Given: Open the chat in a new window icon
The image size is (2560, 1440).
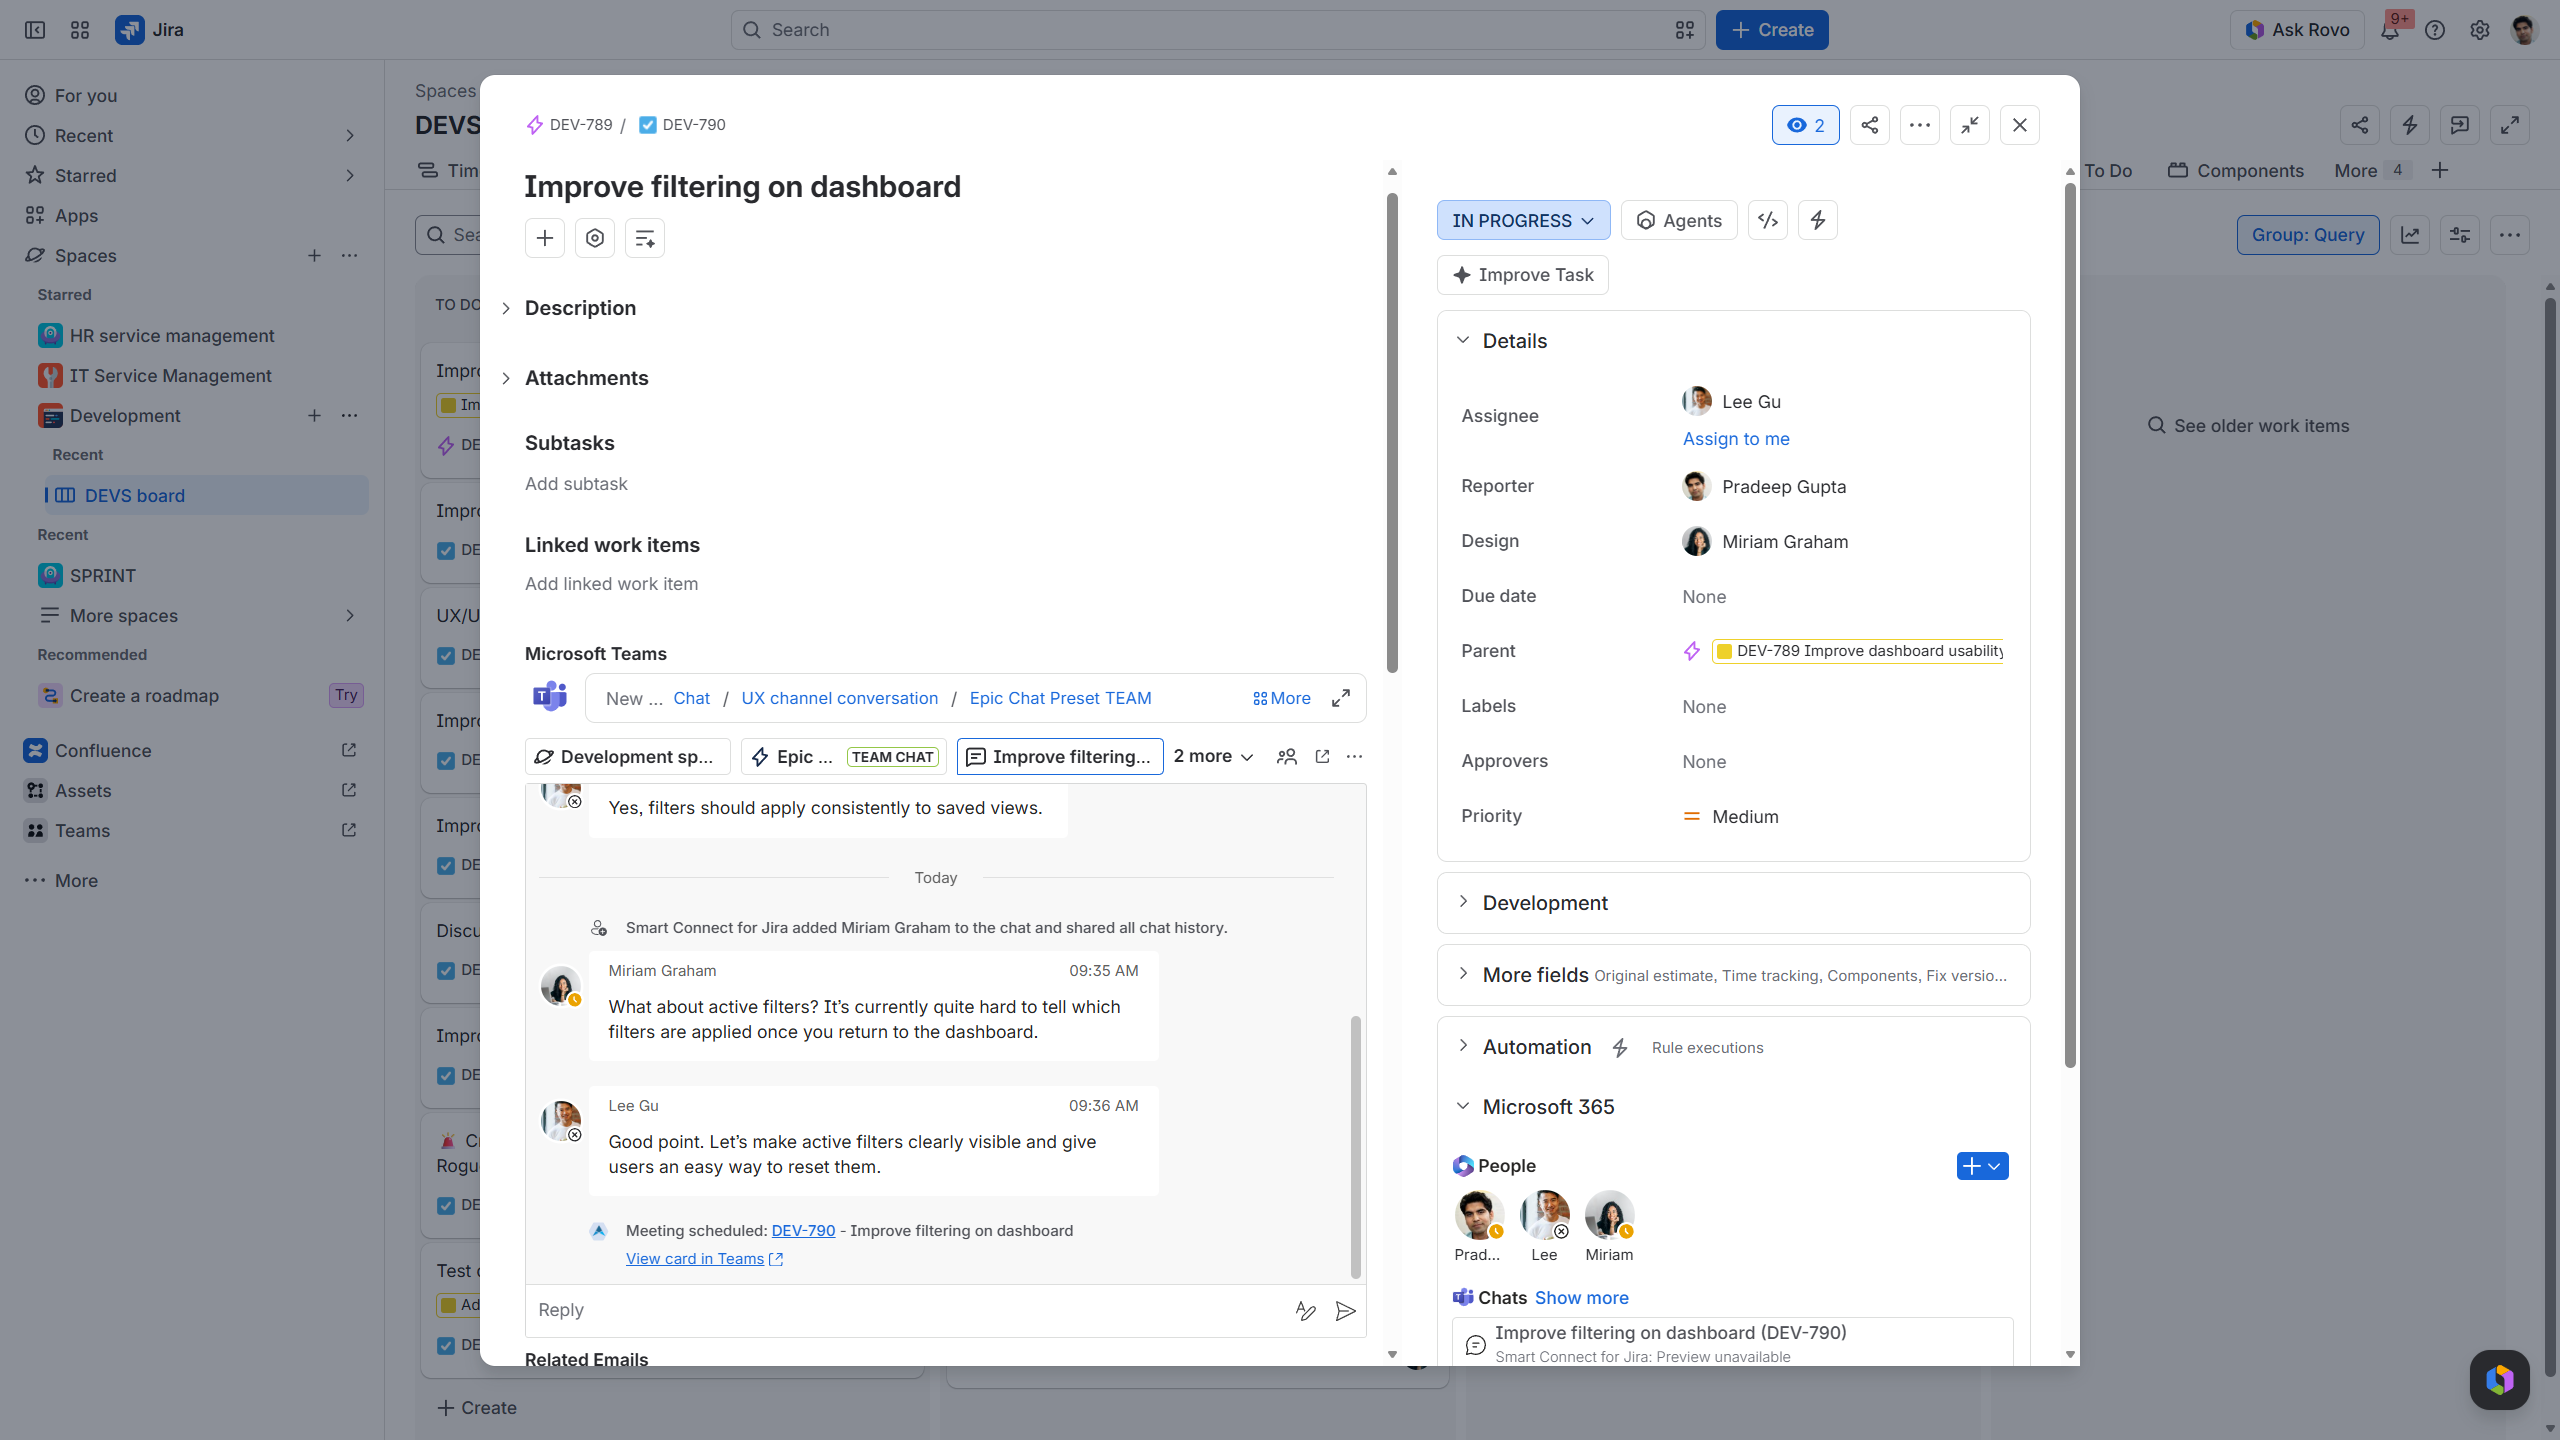Looking at the screenshot, I should 1322,757.
